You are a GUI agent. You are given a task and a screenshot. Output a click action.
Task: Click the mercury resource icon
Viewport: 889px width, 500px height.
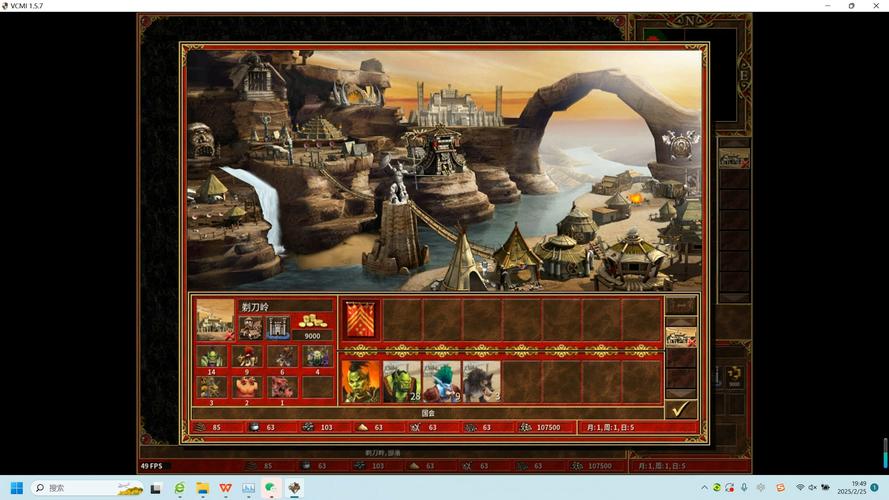point(255,427)
